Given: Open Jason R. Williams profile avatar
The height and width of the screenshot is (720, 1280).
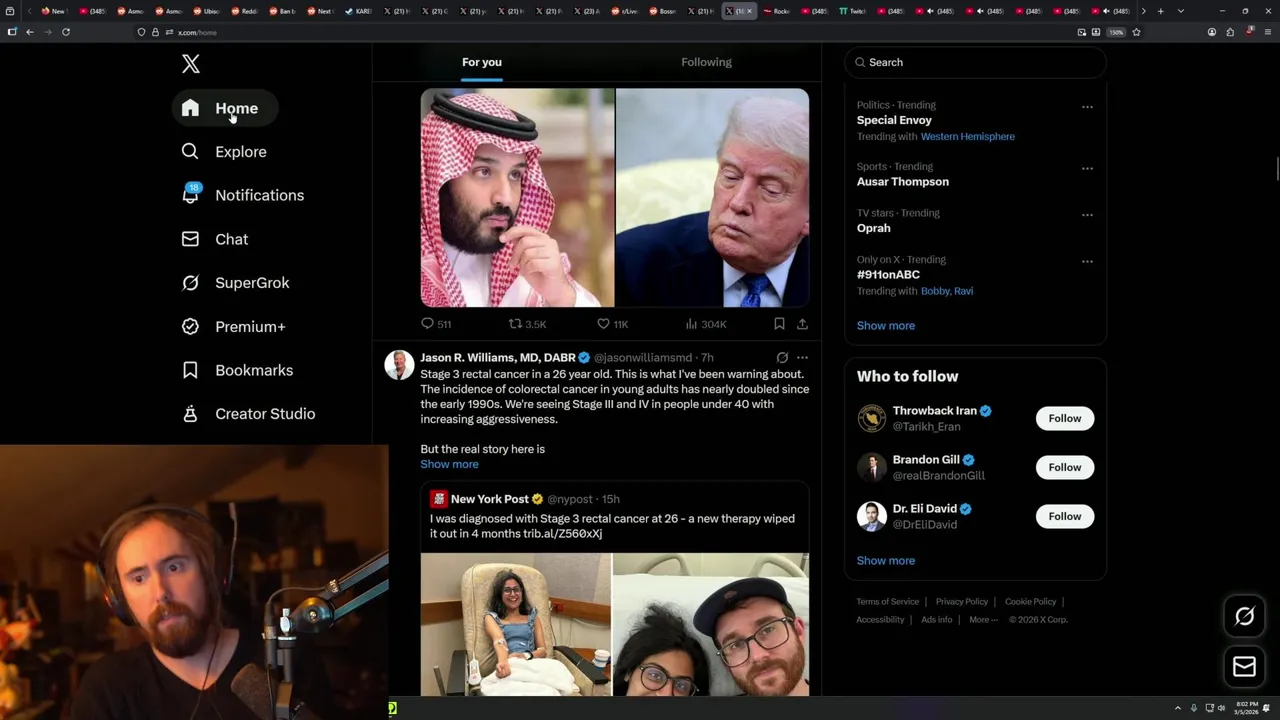Looking at the screenshot, I should point(399,365).
